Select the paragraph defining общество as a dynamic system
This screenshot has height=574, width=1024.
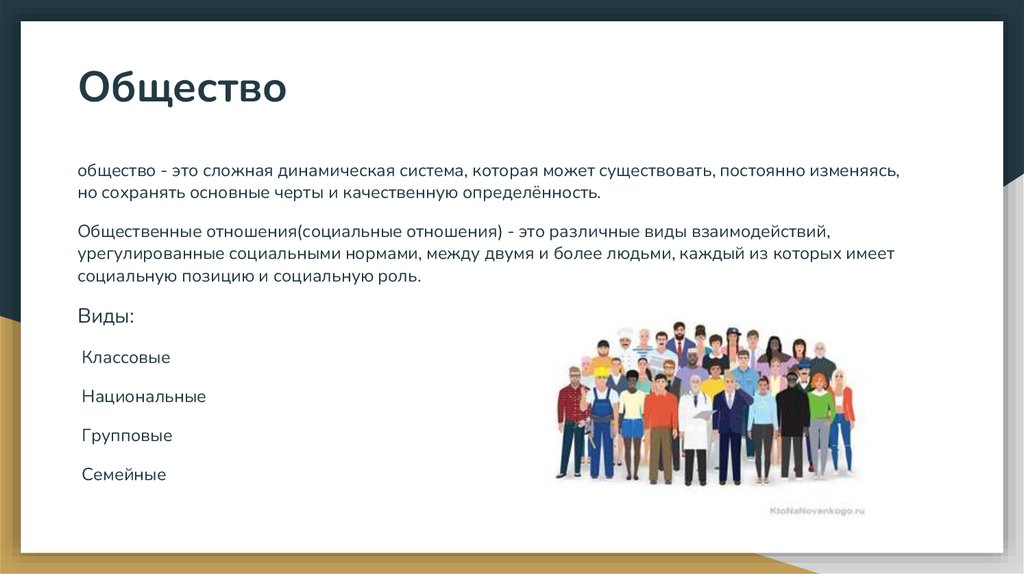488,181
